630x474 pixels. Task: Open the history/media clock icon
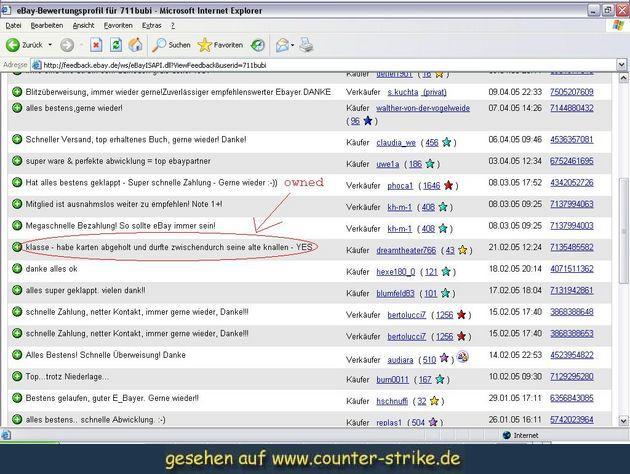pyautogui.click(x=258, y=45)
